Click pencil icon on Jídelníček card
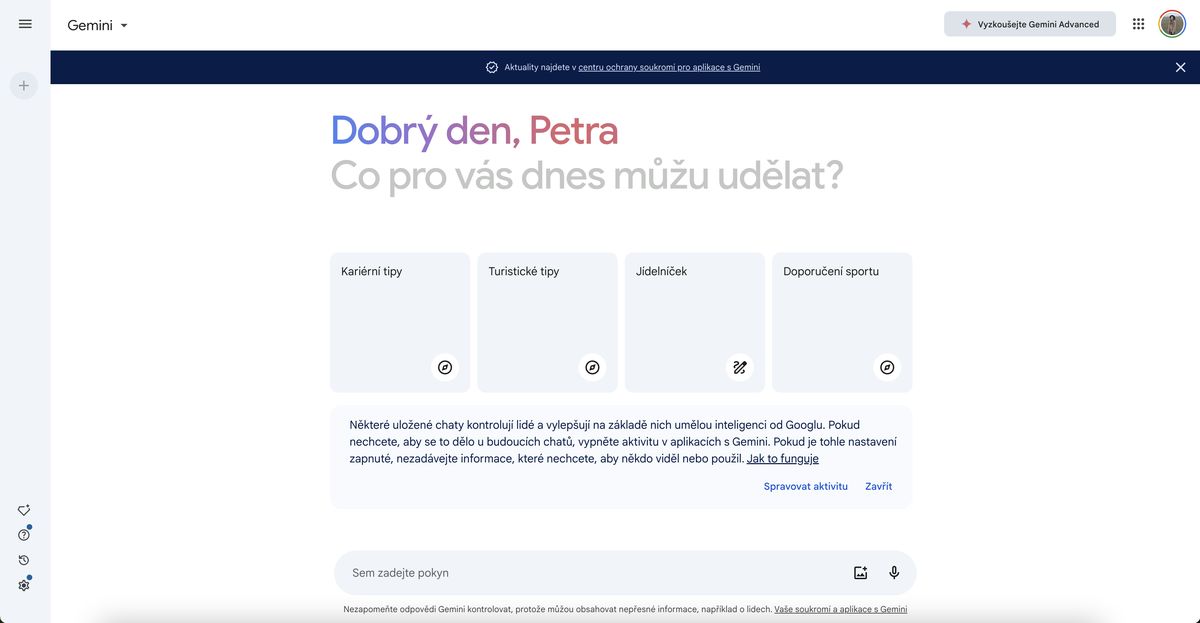 740,367
